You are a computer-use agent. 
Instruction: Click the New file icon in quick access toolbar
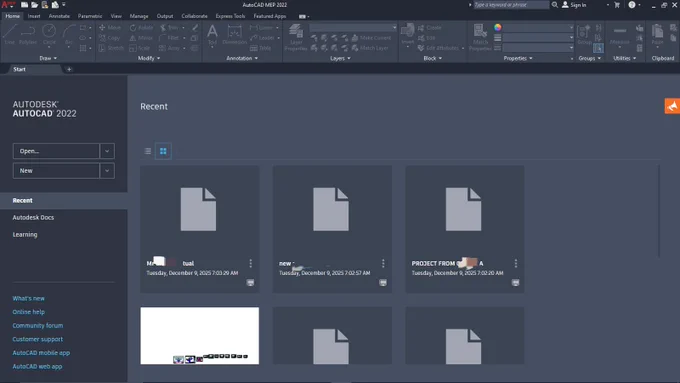point(24,5)
